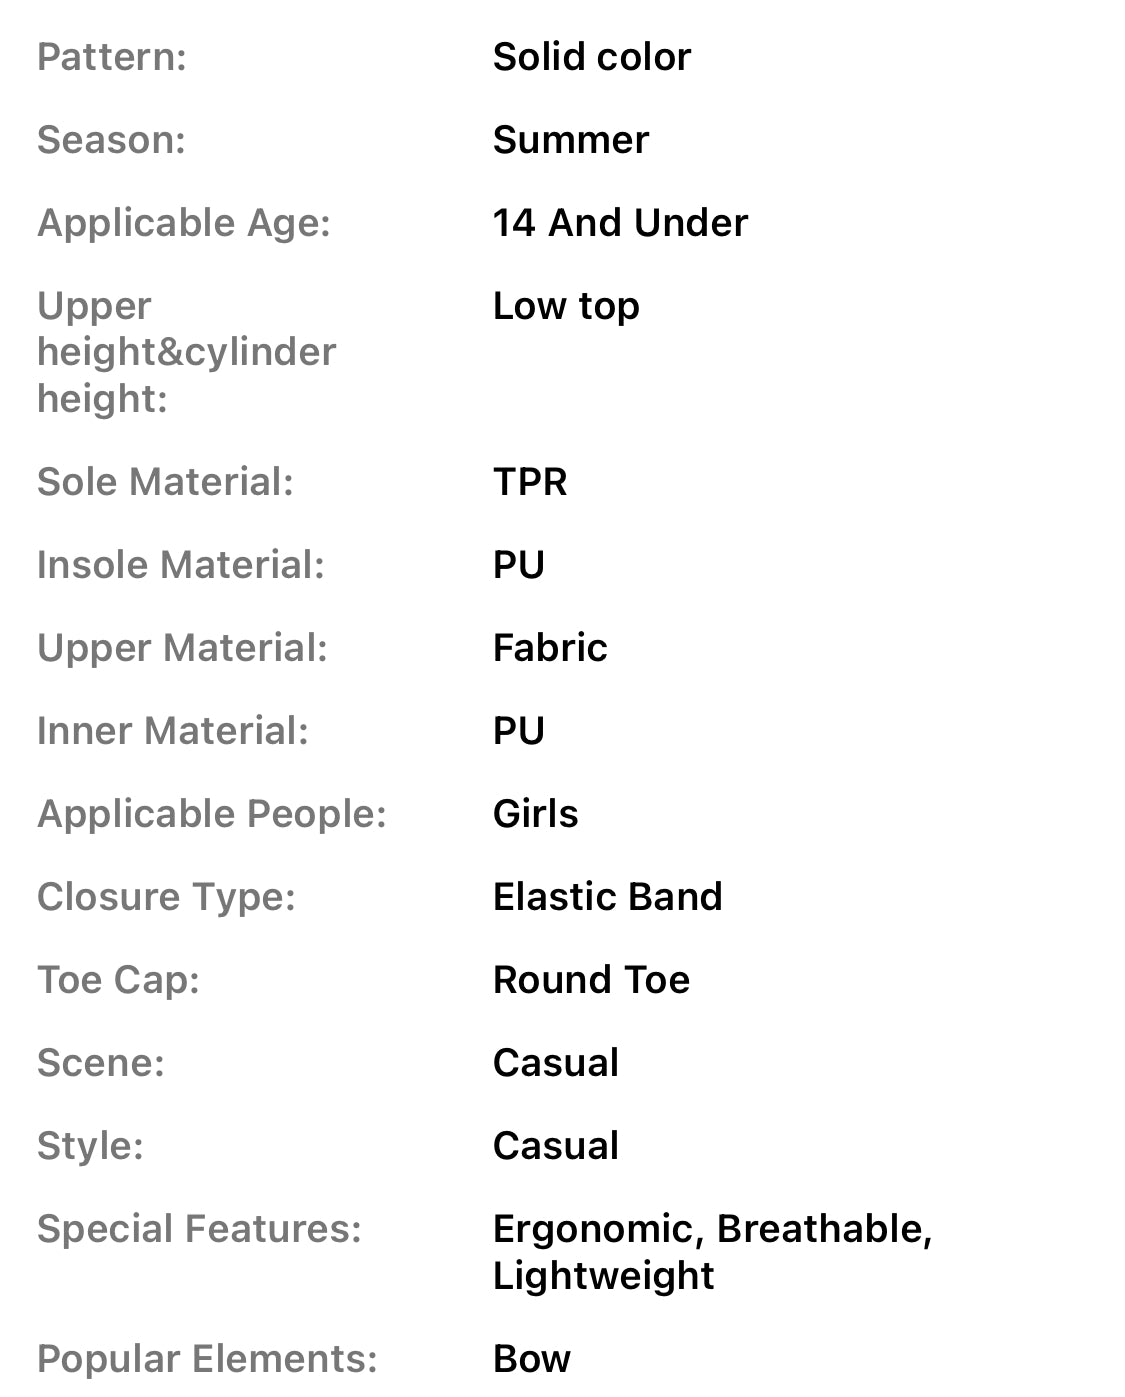Tap the Fabric upper material value
1125x1397 pixels.
coord(550,648)
